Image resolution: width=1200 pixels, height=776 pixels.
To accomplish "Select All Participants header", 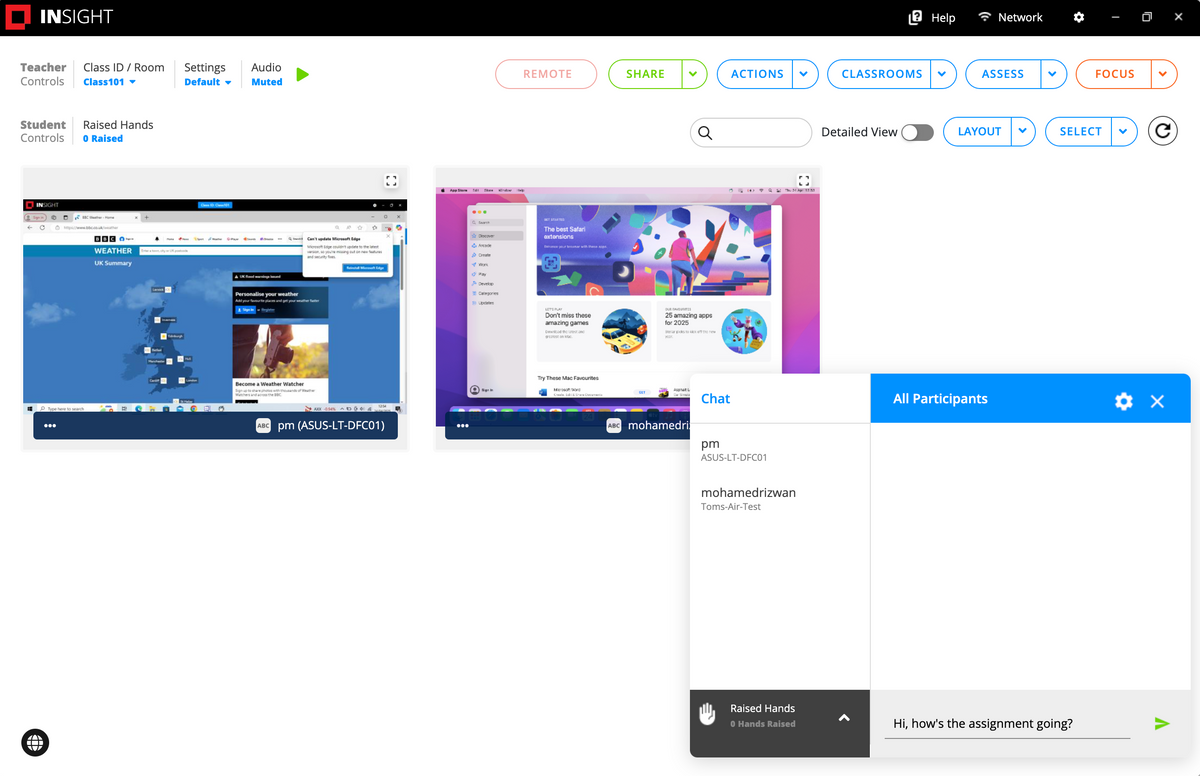I will pyautogui.click(x=940, y=398).
